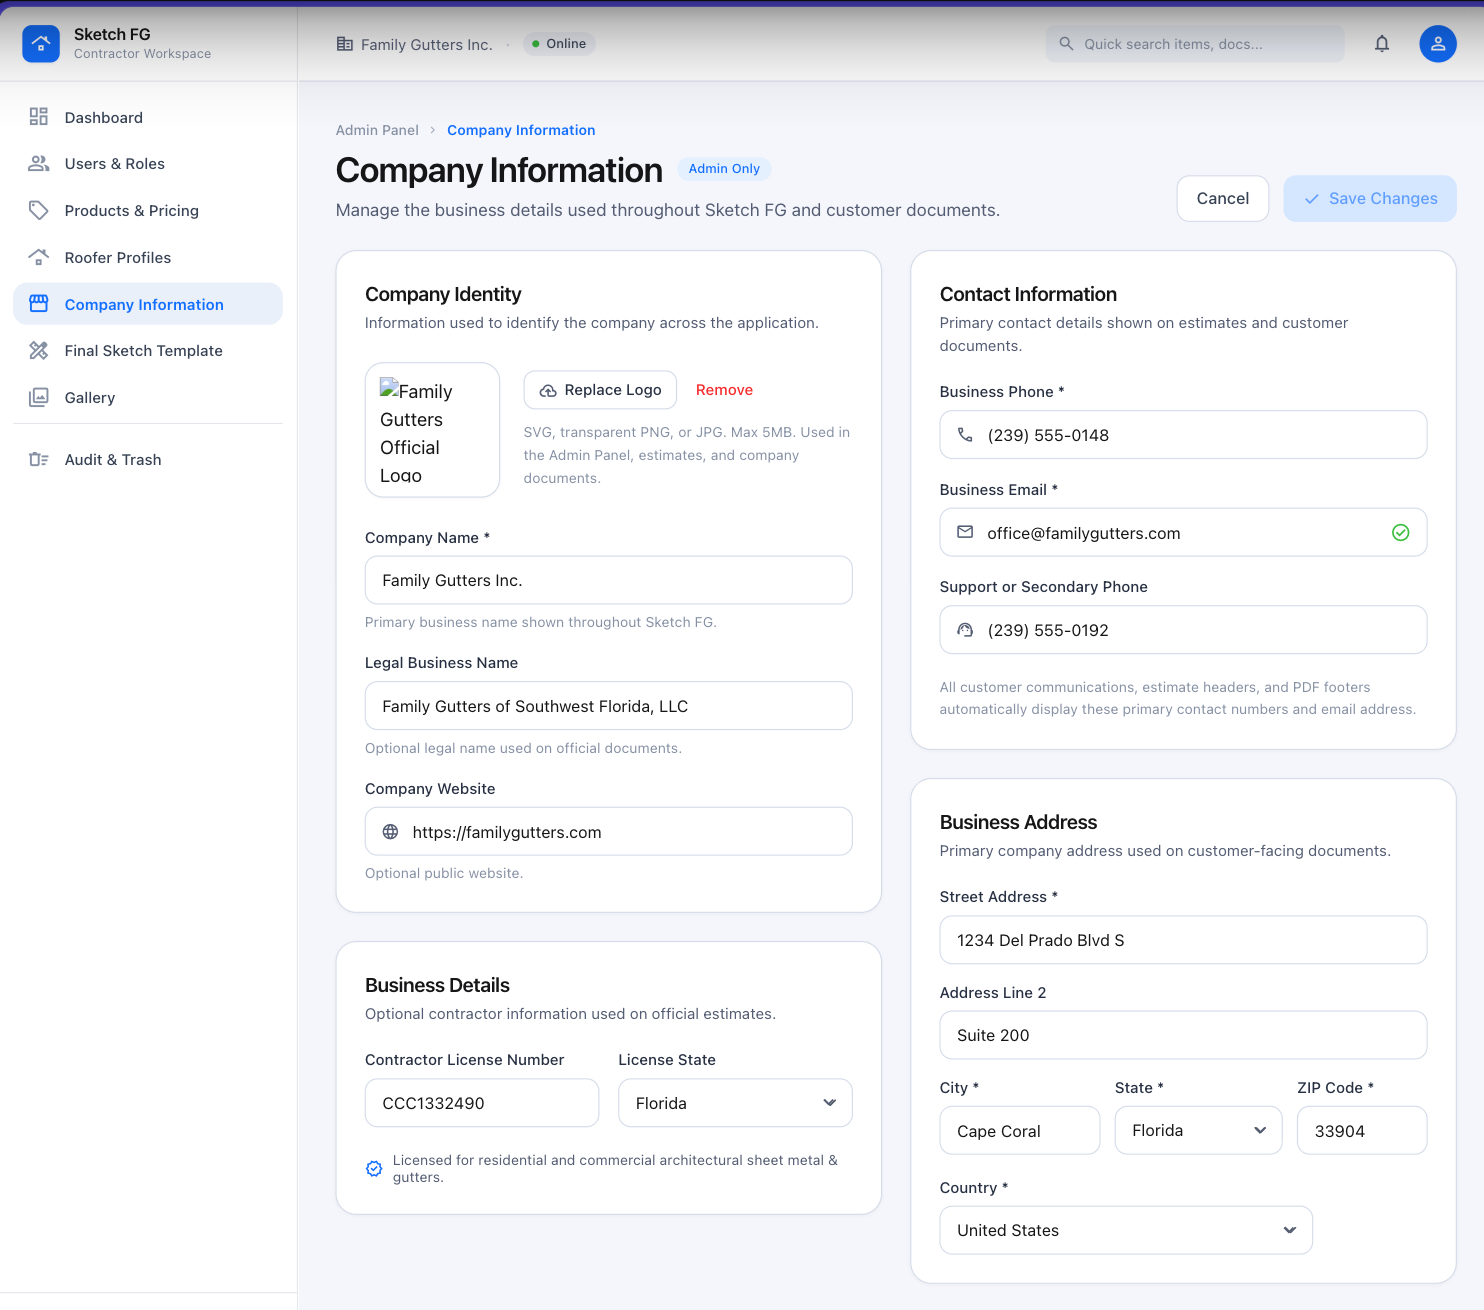Click the Company Name field
Viewport: 1484px width, 1310px height.
click(608, 580)
